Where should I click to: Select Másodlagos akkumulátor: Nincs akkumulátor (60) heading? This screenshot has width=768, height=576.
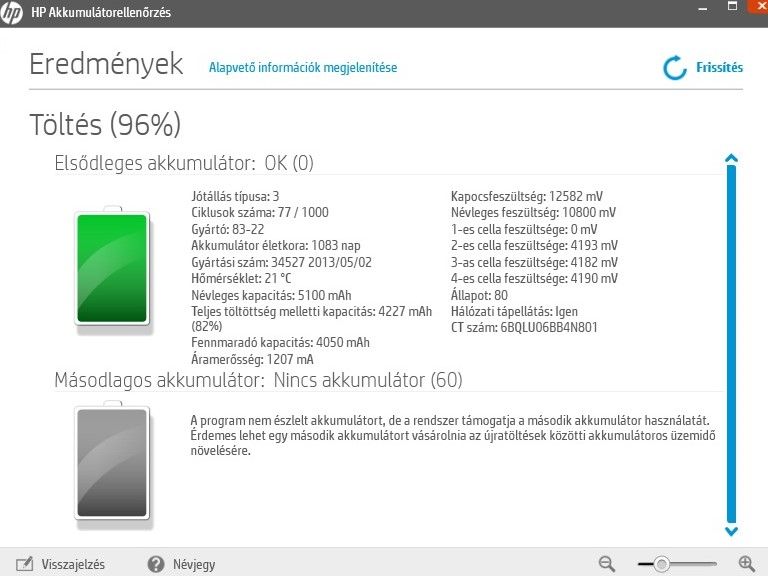pyautogui.click(x=259, y=380)
